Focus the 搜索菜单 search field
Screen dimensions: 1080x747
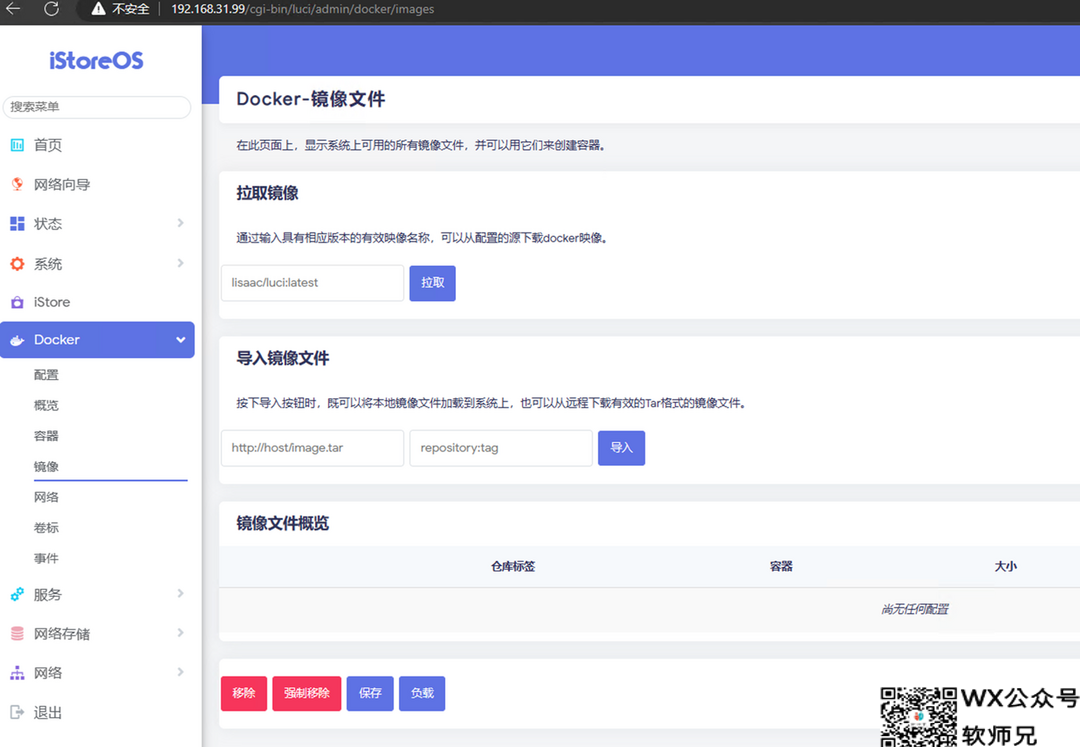pyautogui.click(x=97, y=107)
